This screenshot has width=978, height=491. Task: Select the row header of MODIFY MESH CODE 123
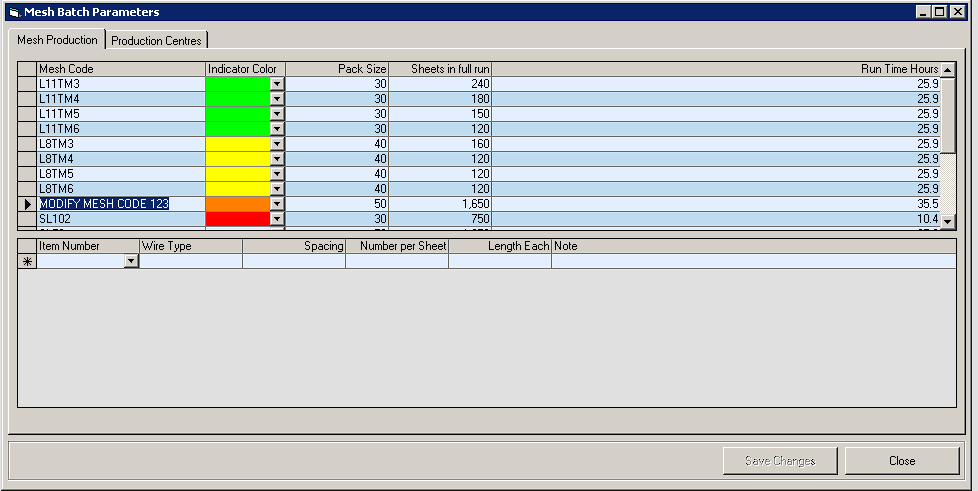click(27, 203)
